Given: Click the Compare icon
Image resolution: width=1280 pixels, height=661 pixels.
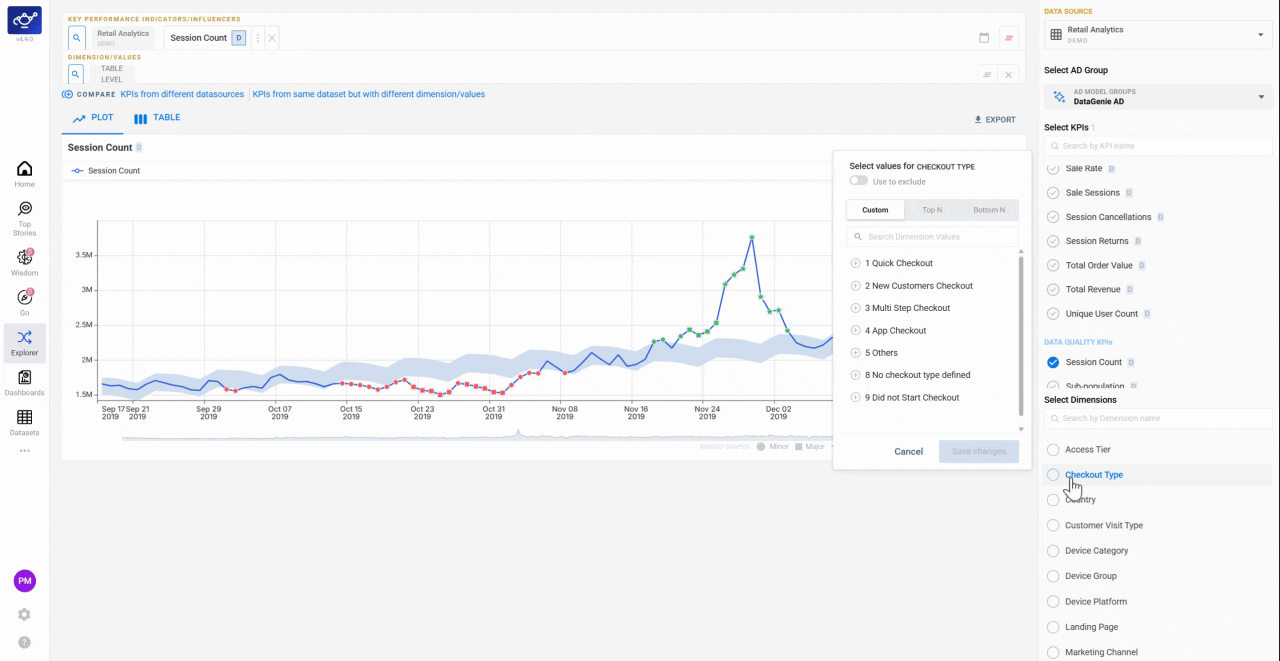Looking at the screenshot, I should tap(67, 94).
